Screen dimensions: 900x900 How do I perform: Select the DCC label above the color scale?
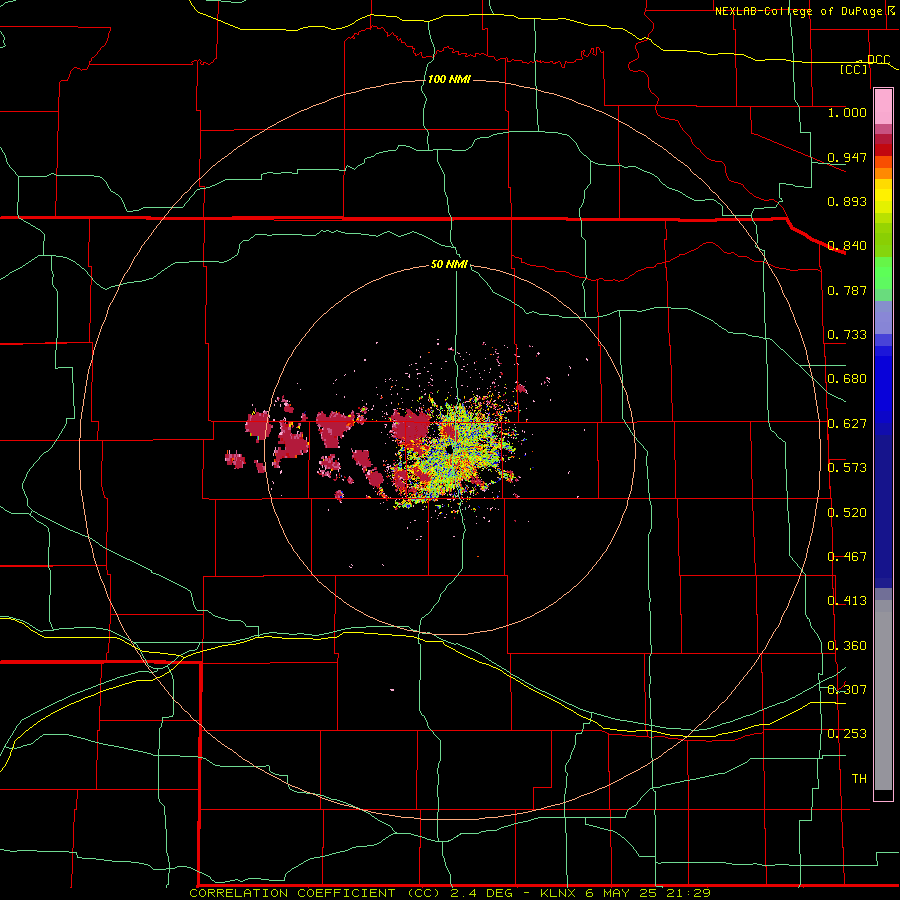[878, 59]
